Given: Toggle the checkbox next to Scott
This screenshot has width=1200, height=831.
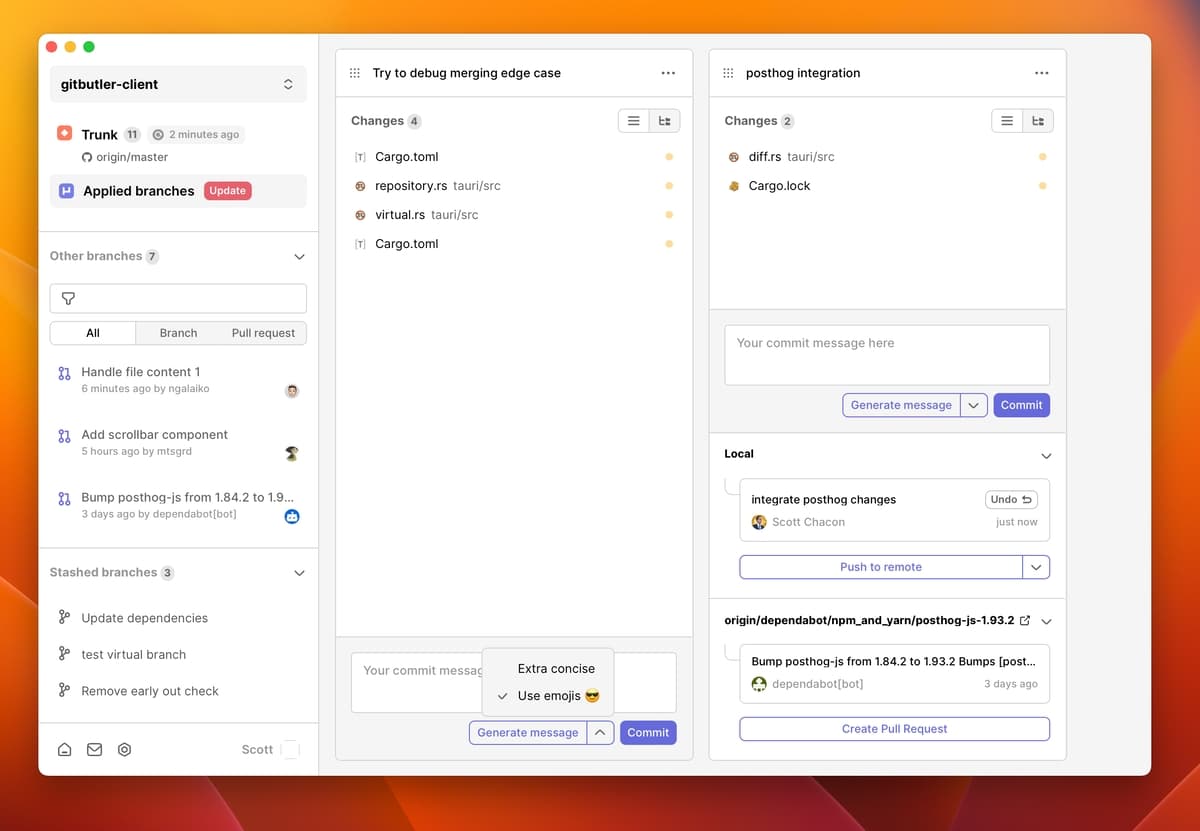Looking at the screenshot, I should [x=290, y=749].
